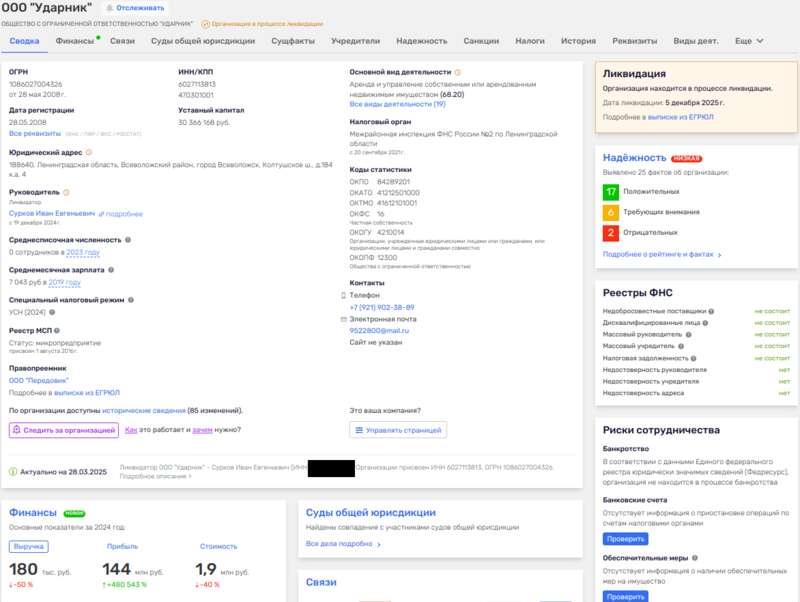The image size is (800, 602).
Task: Open the Виды деят. tab
Action: pyautogui.click(x=696, y=41)
